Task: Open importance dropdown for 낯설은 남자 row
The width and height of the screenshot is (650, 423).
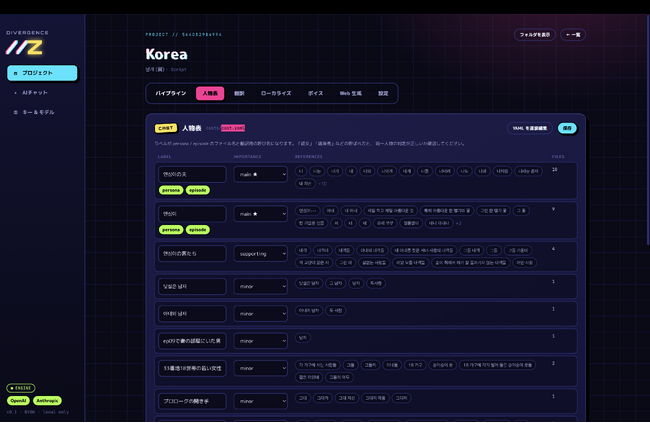Action: 261,287
